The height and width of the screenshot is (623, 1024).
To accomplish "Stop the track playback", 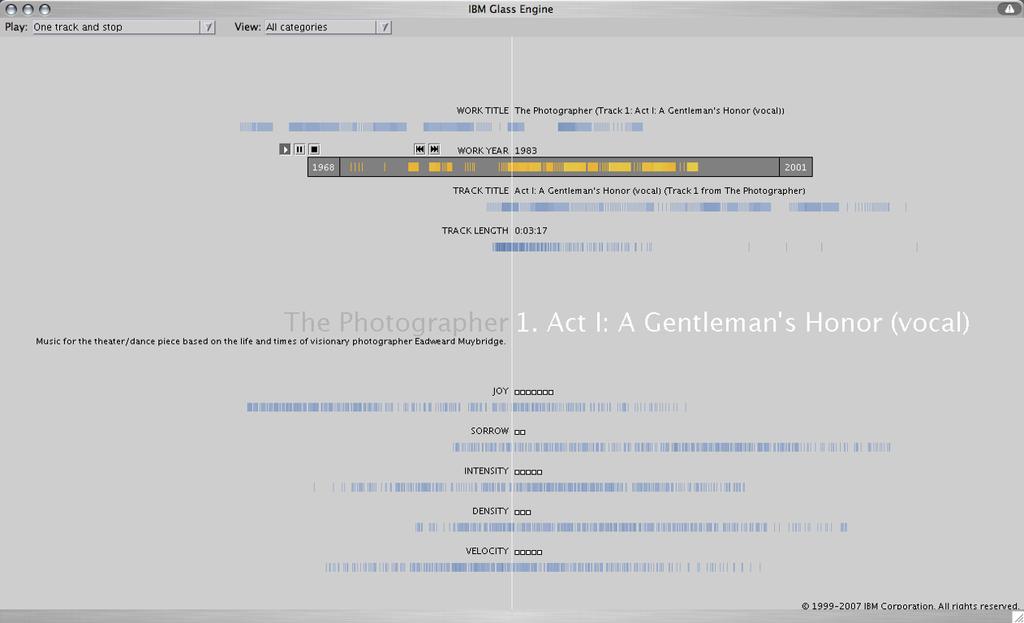I will click(314, 150).
